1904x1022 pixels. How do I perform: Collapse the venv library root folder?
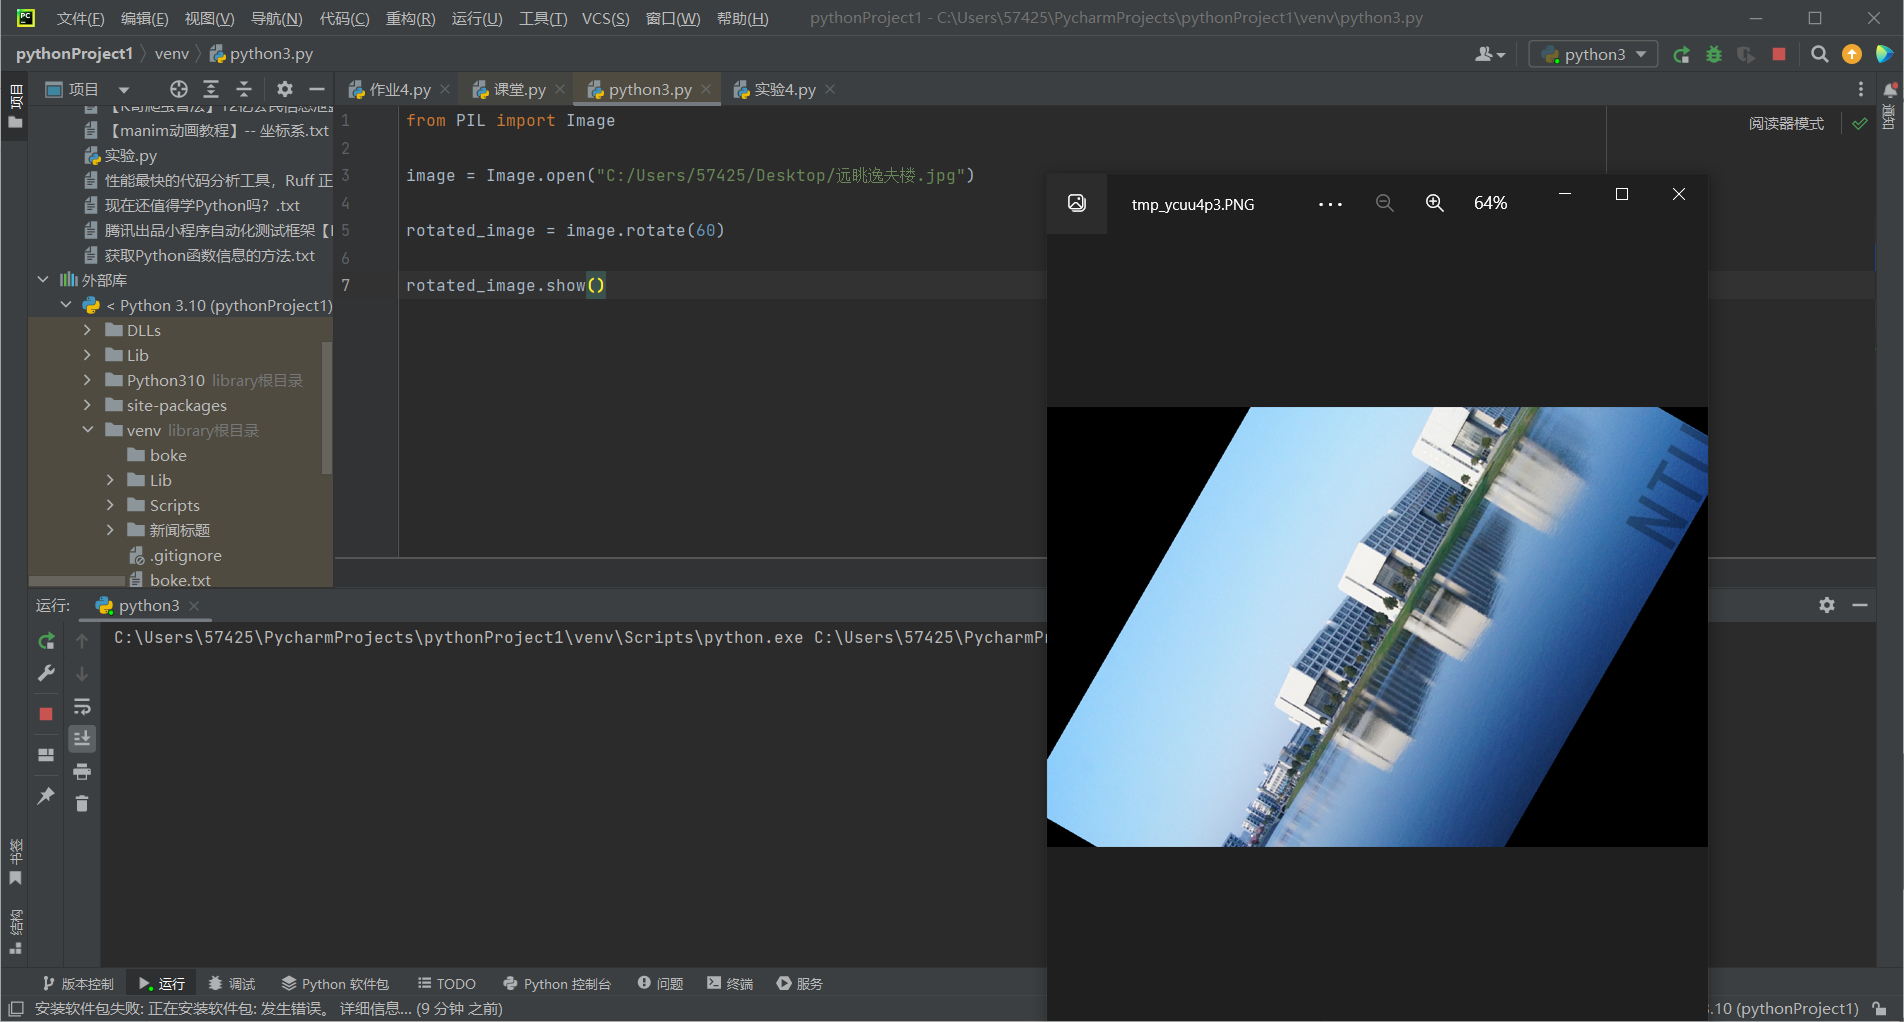pyautogui.click(x=87, y=430)
